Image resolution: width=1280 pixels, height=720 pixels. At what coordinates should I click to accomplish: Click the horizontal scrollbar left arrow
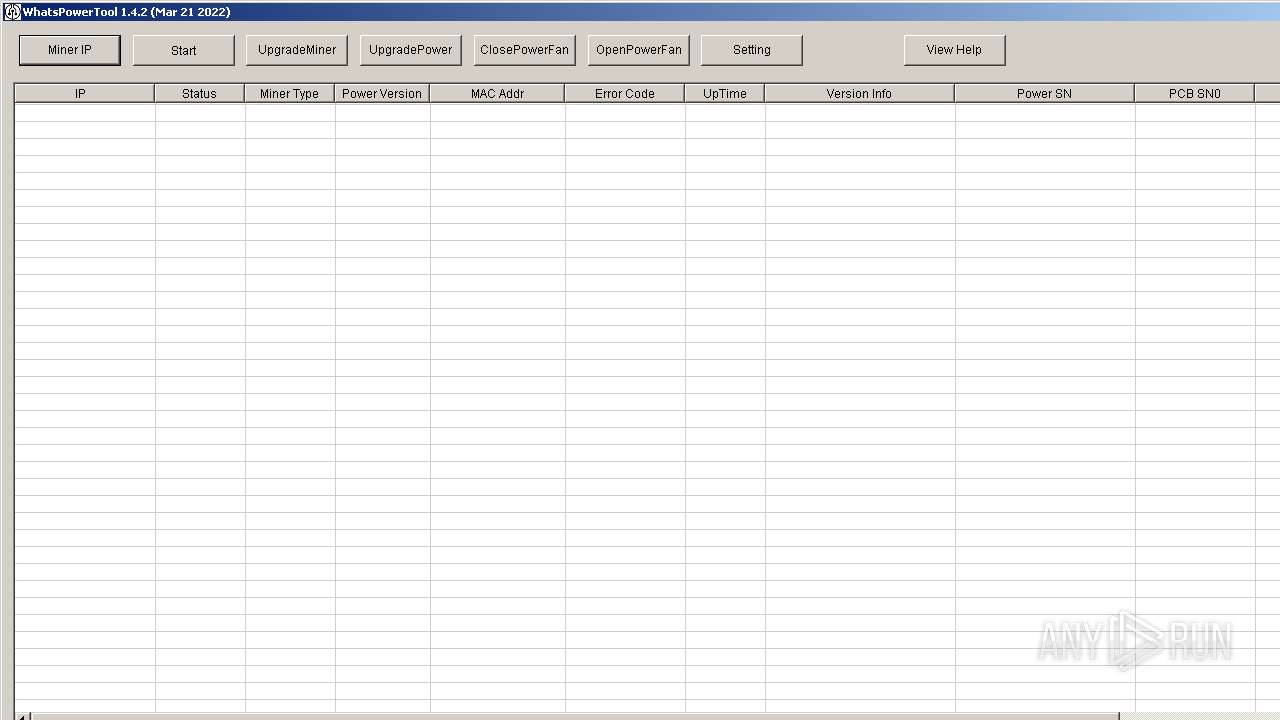22,716
